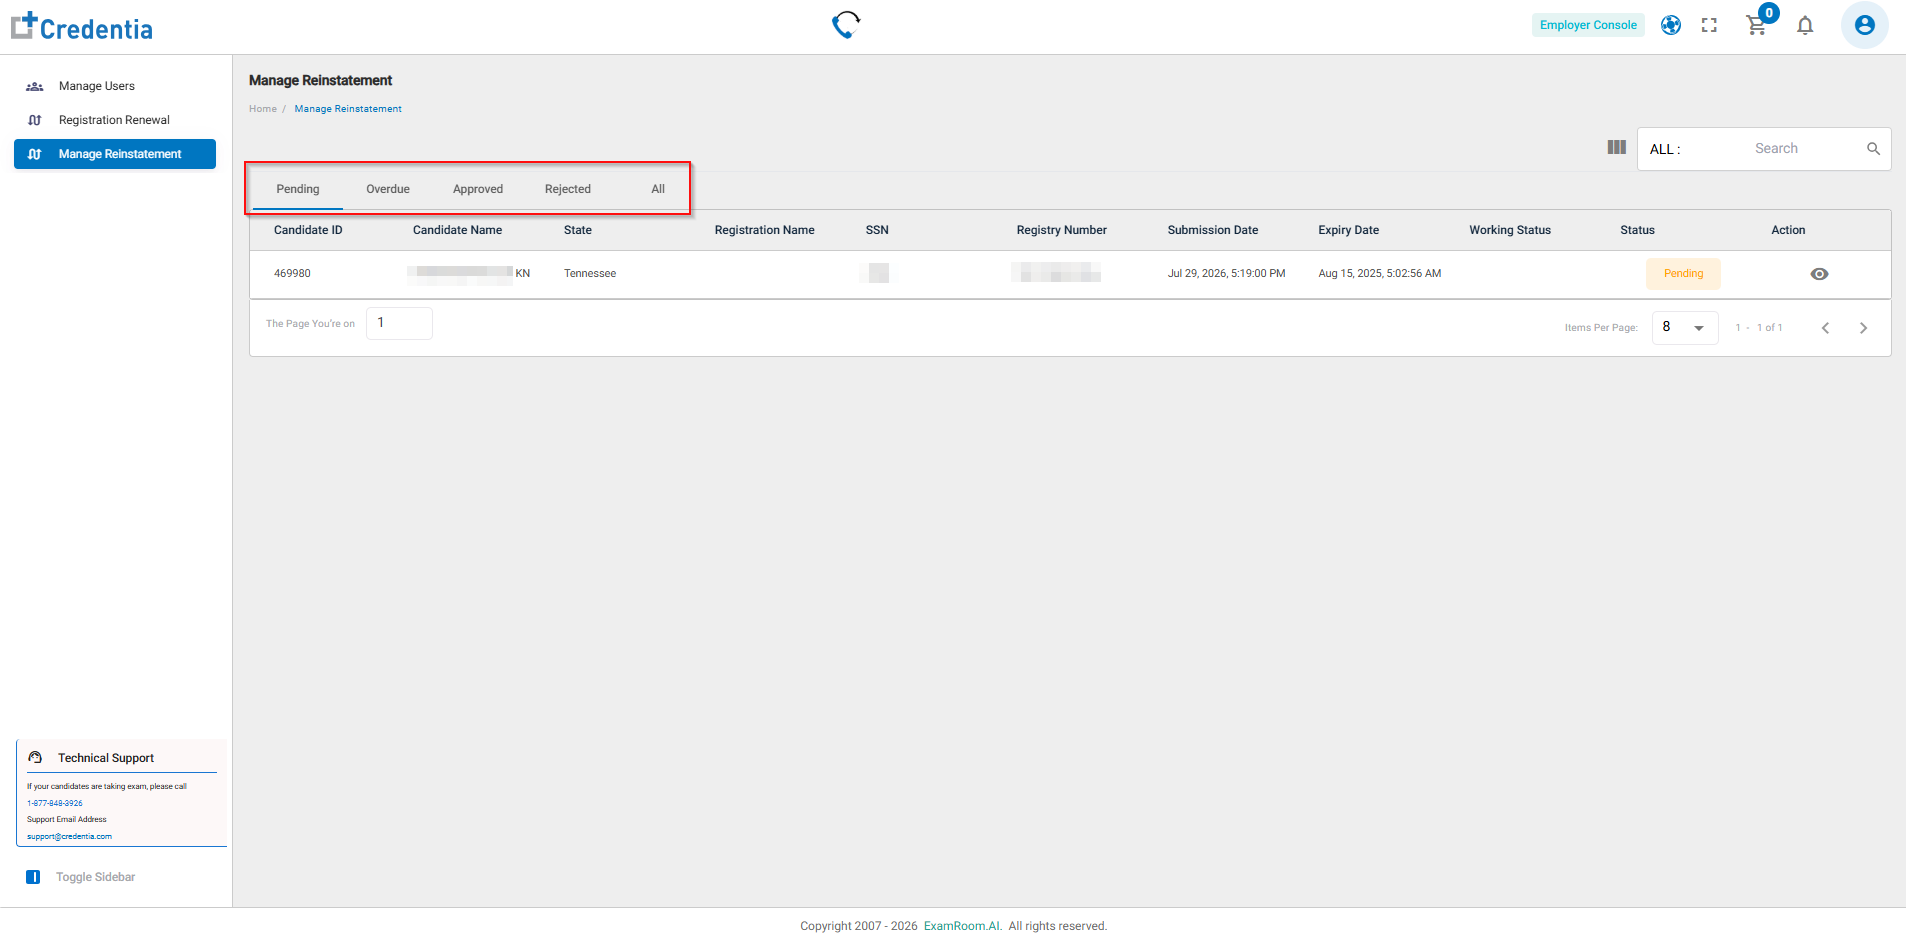Click the Registry Number column header
1906x940 pixels.
pos(1062,230)
